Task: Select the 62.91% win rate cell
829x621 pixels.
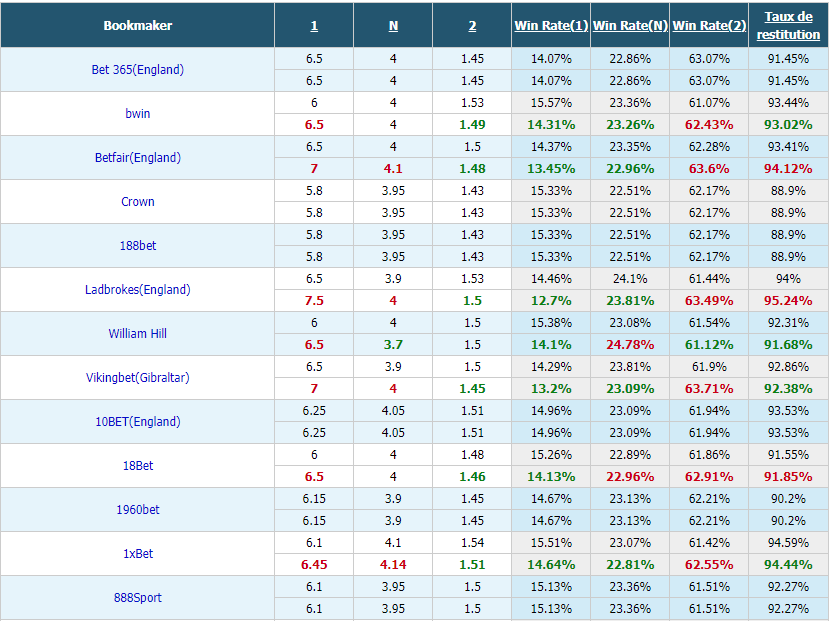Action: tap(709, 476)
